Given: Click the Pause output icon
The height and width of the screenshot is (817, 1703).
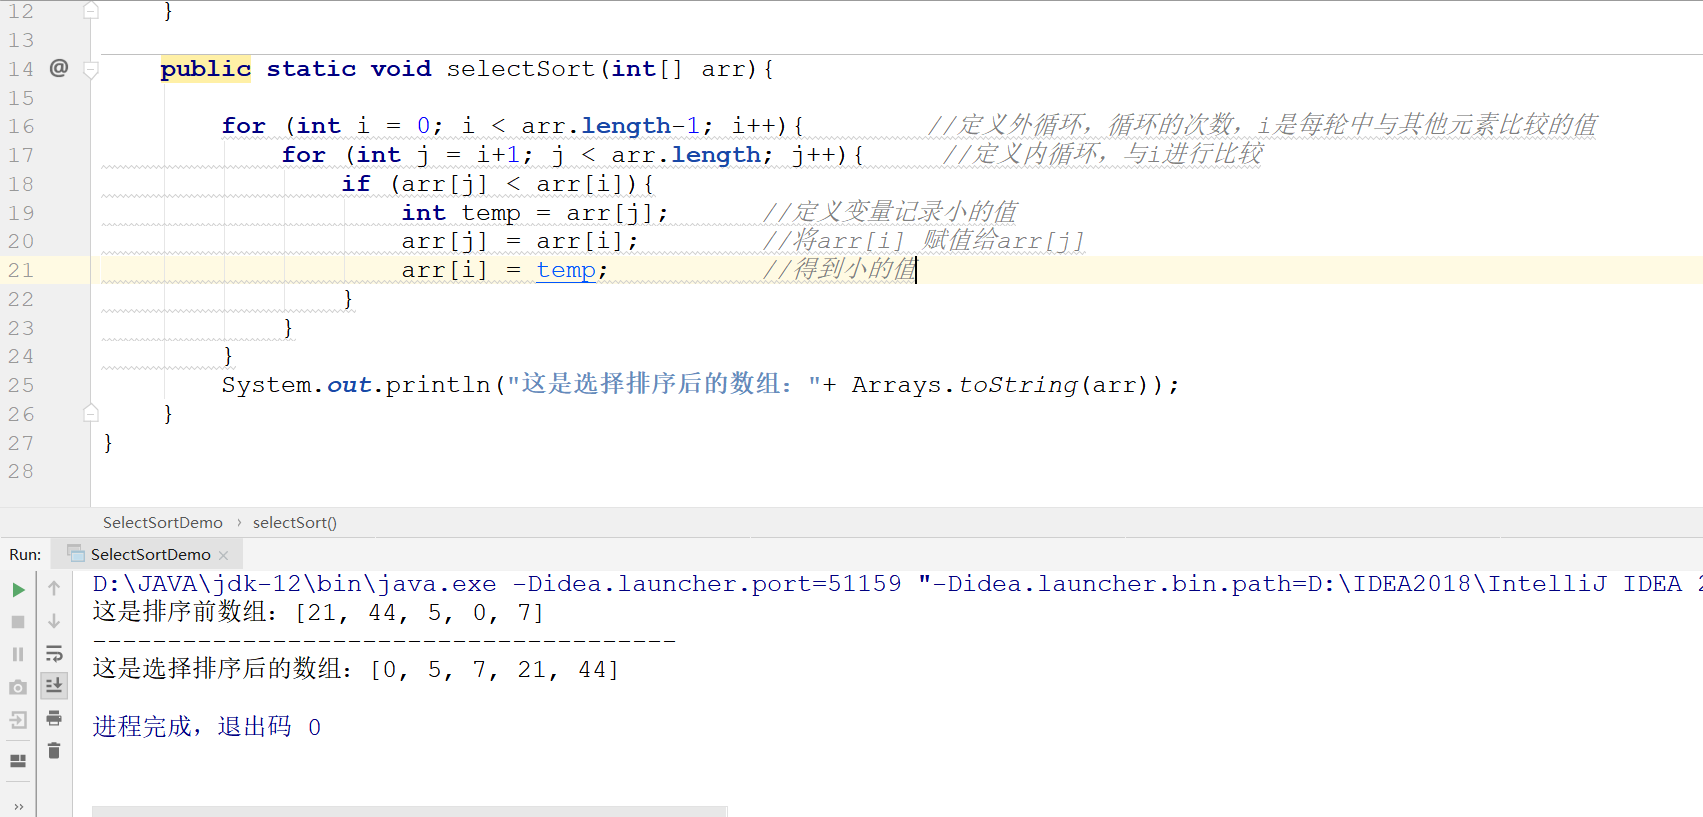Looking at the screenshot, I should click(x=18, y=654).
